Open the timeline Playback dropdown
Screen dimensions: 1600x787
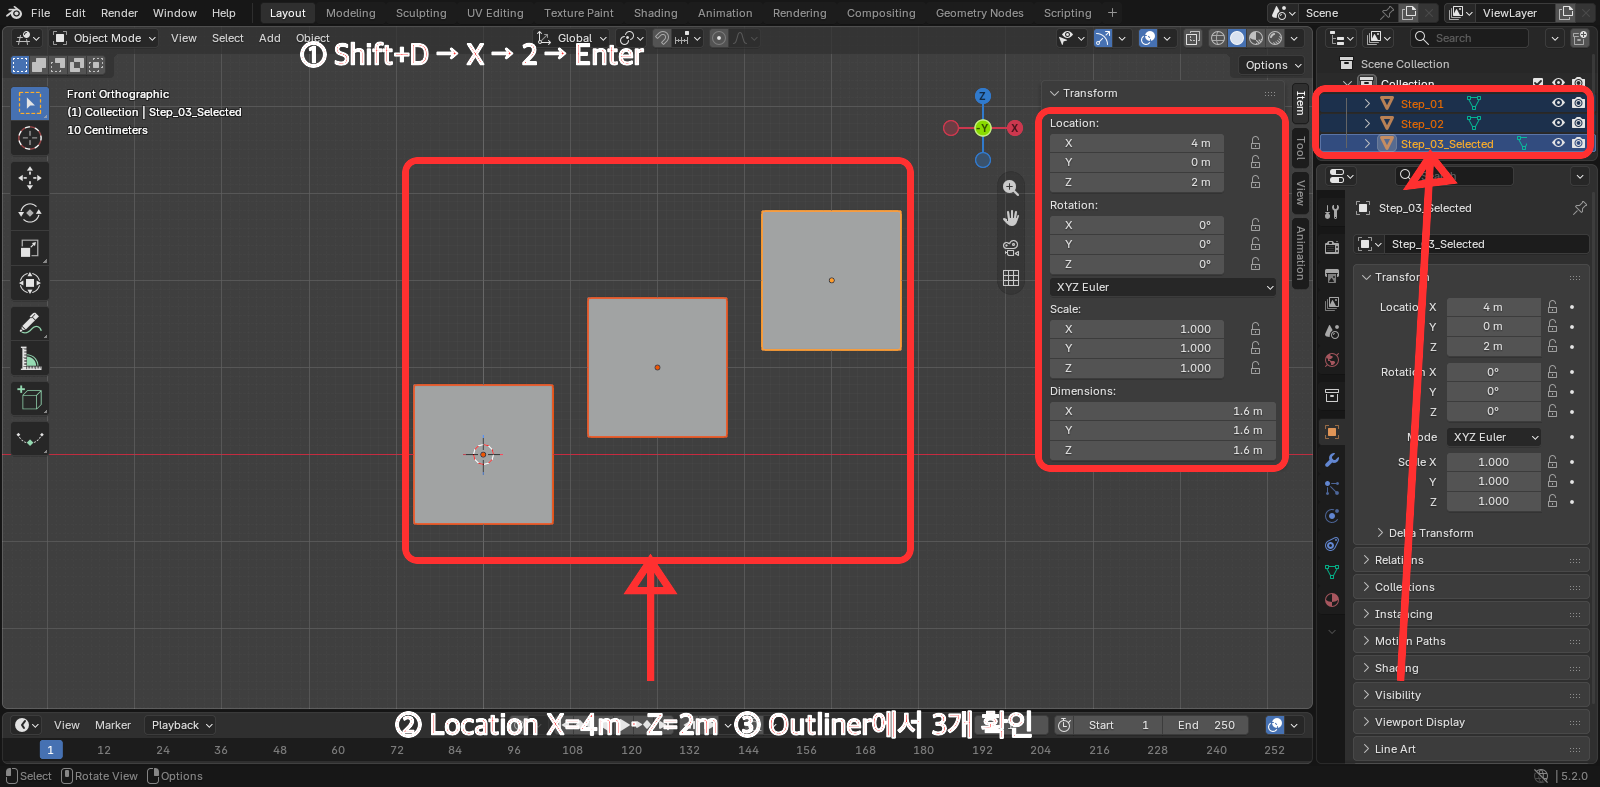click(x=181, y=725)
